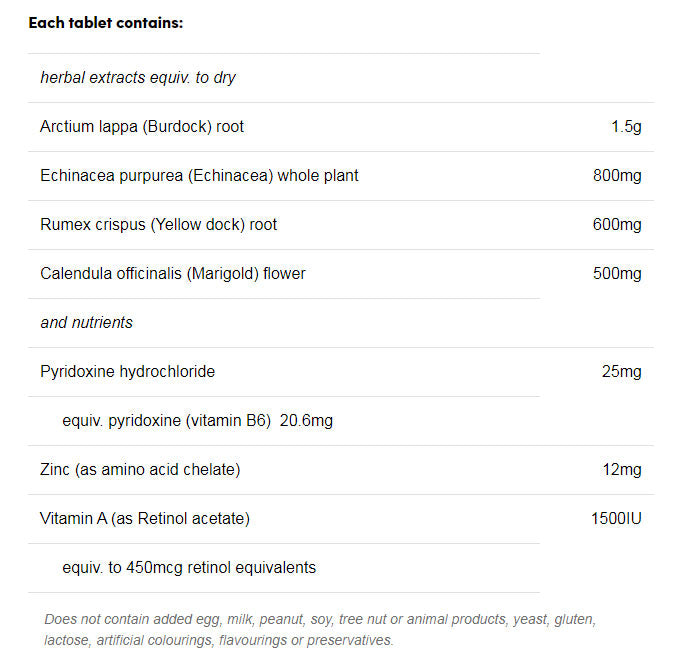The width and height of the screenshot is (688, 667).
Task: Click the 1.5g amount value
Action: [x=626, y=126]
